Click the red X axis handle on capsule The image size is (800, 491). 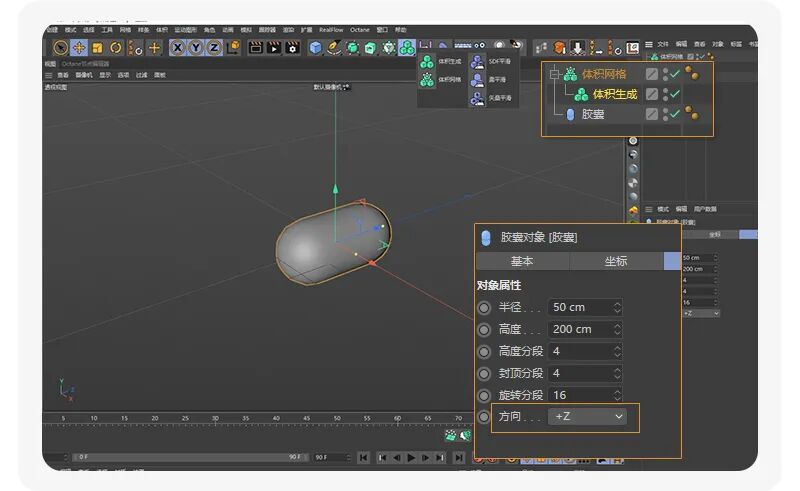pos(372,263)
